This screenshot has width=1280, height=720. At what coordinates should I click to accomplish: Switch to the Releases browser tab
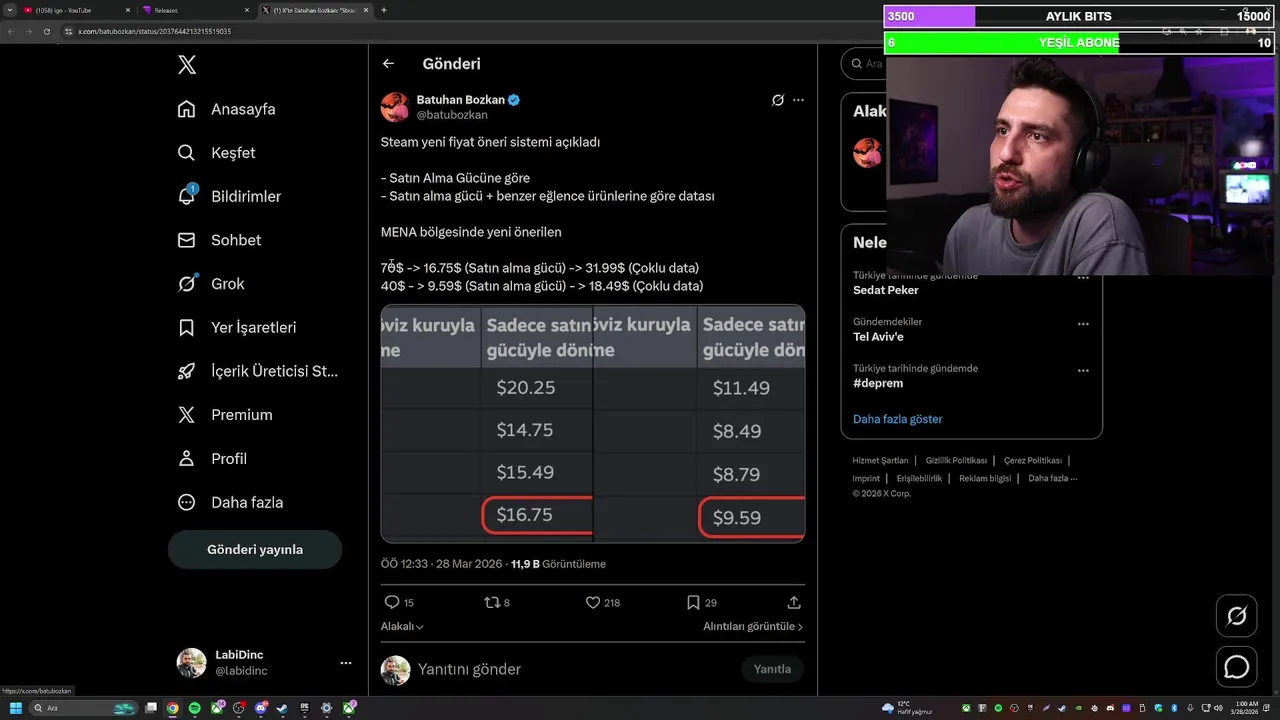[195, 10]
